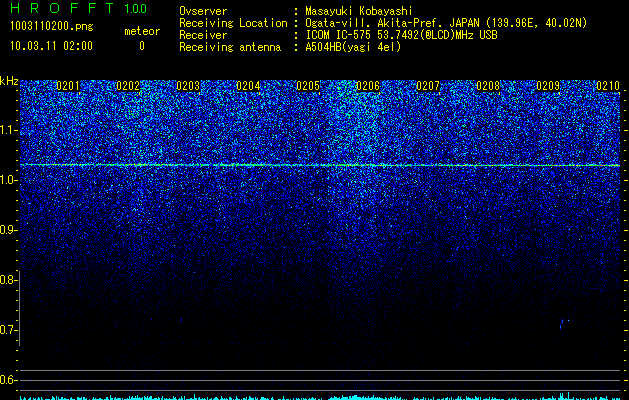Click the kHz axis unit label
Viewport: 629px width, 400px height.
click(9, 81)
